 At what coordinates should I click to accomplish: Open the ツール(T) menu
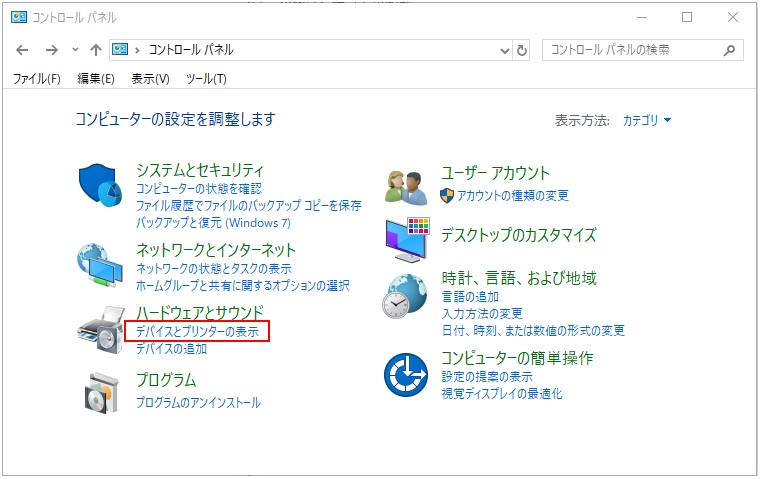click(206, 79)
